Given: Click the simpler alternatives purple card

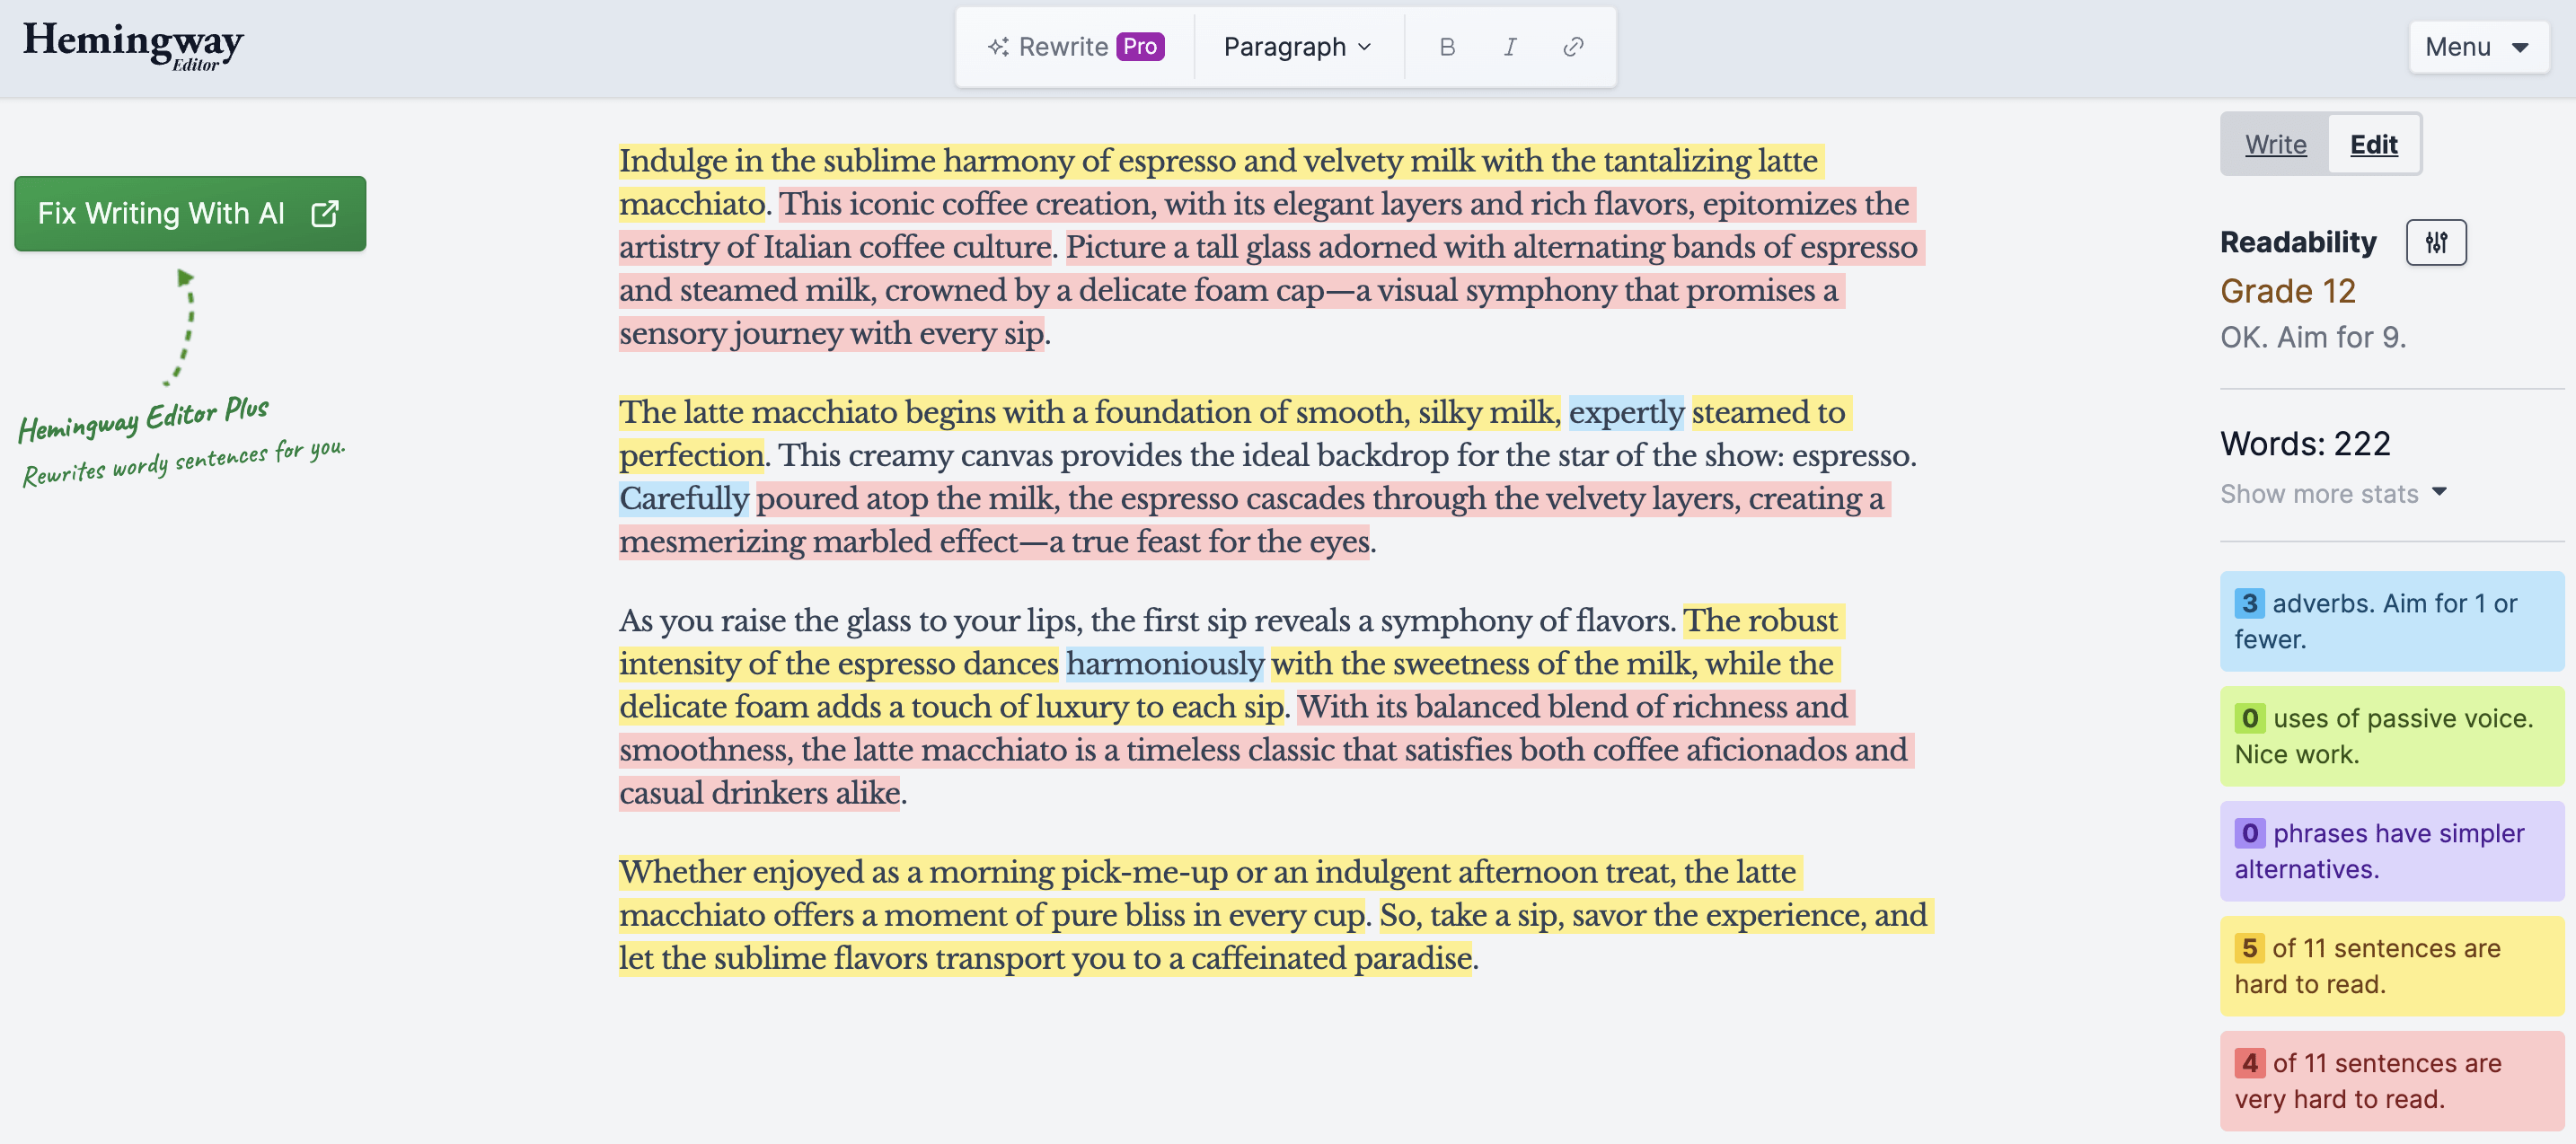Looking at the screenshot, I should [2391, 851].
